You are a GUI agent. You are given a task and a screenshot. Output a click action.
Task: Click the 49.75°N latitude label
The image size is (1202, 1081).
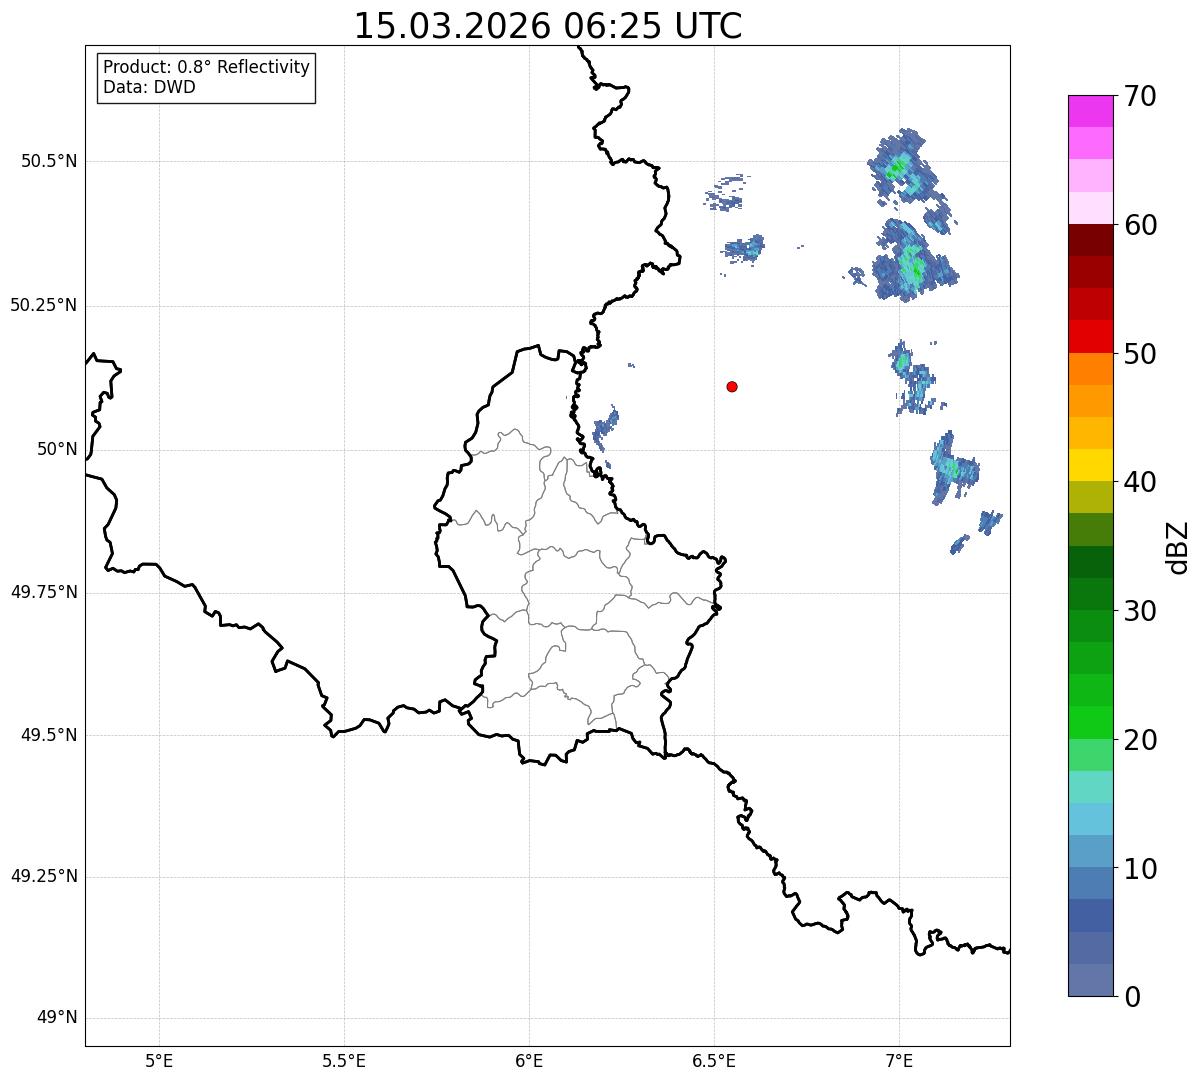click(44, 592)
